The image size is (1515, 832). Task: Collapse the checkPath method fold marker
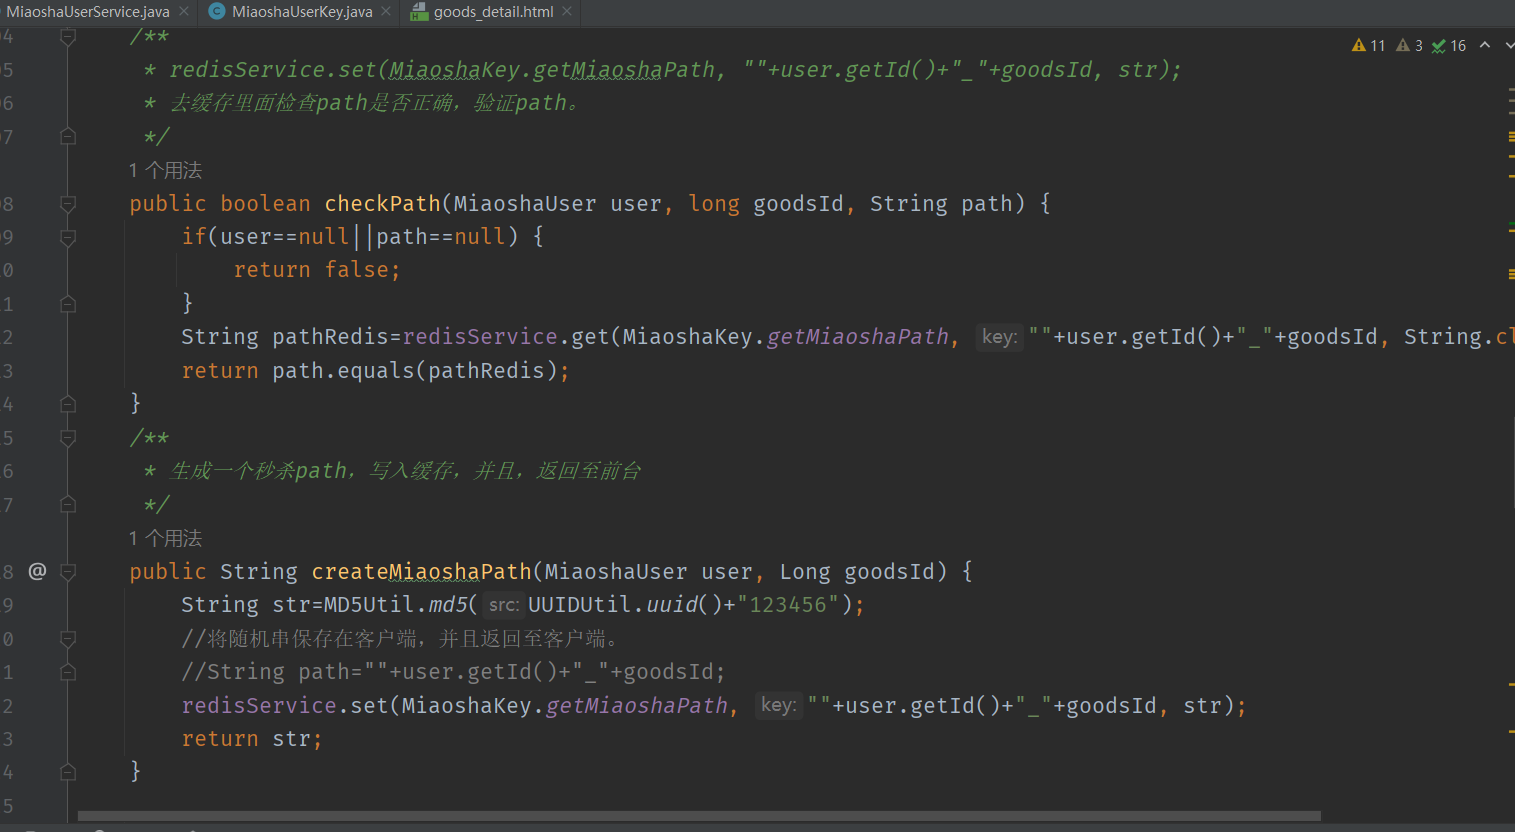[68, 204]
